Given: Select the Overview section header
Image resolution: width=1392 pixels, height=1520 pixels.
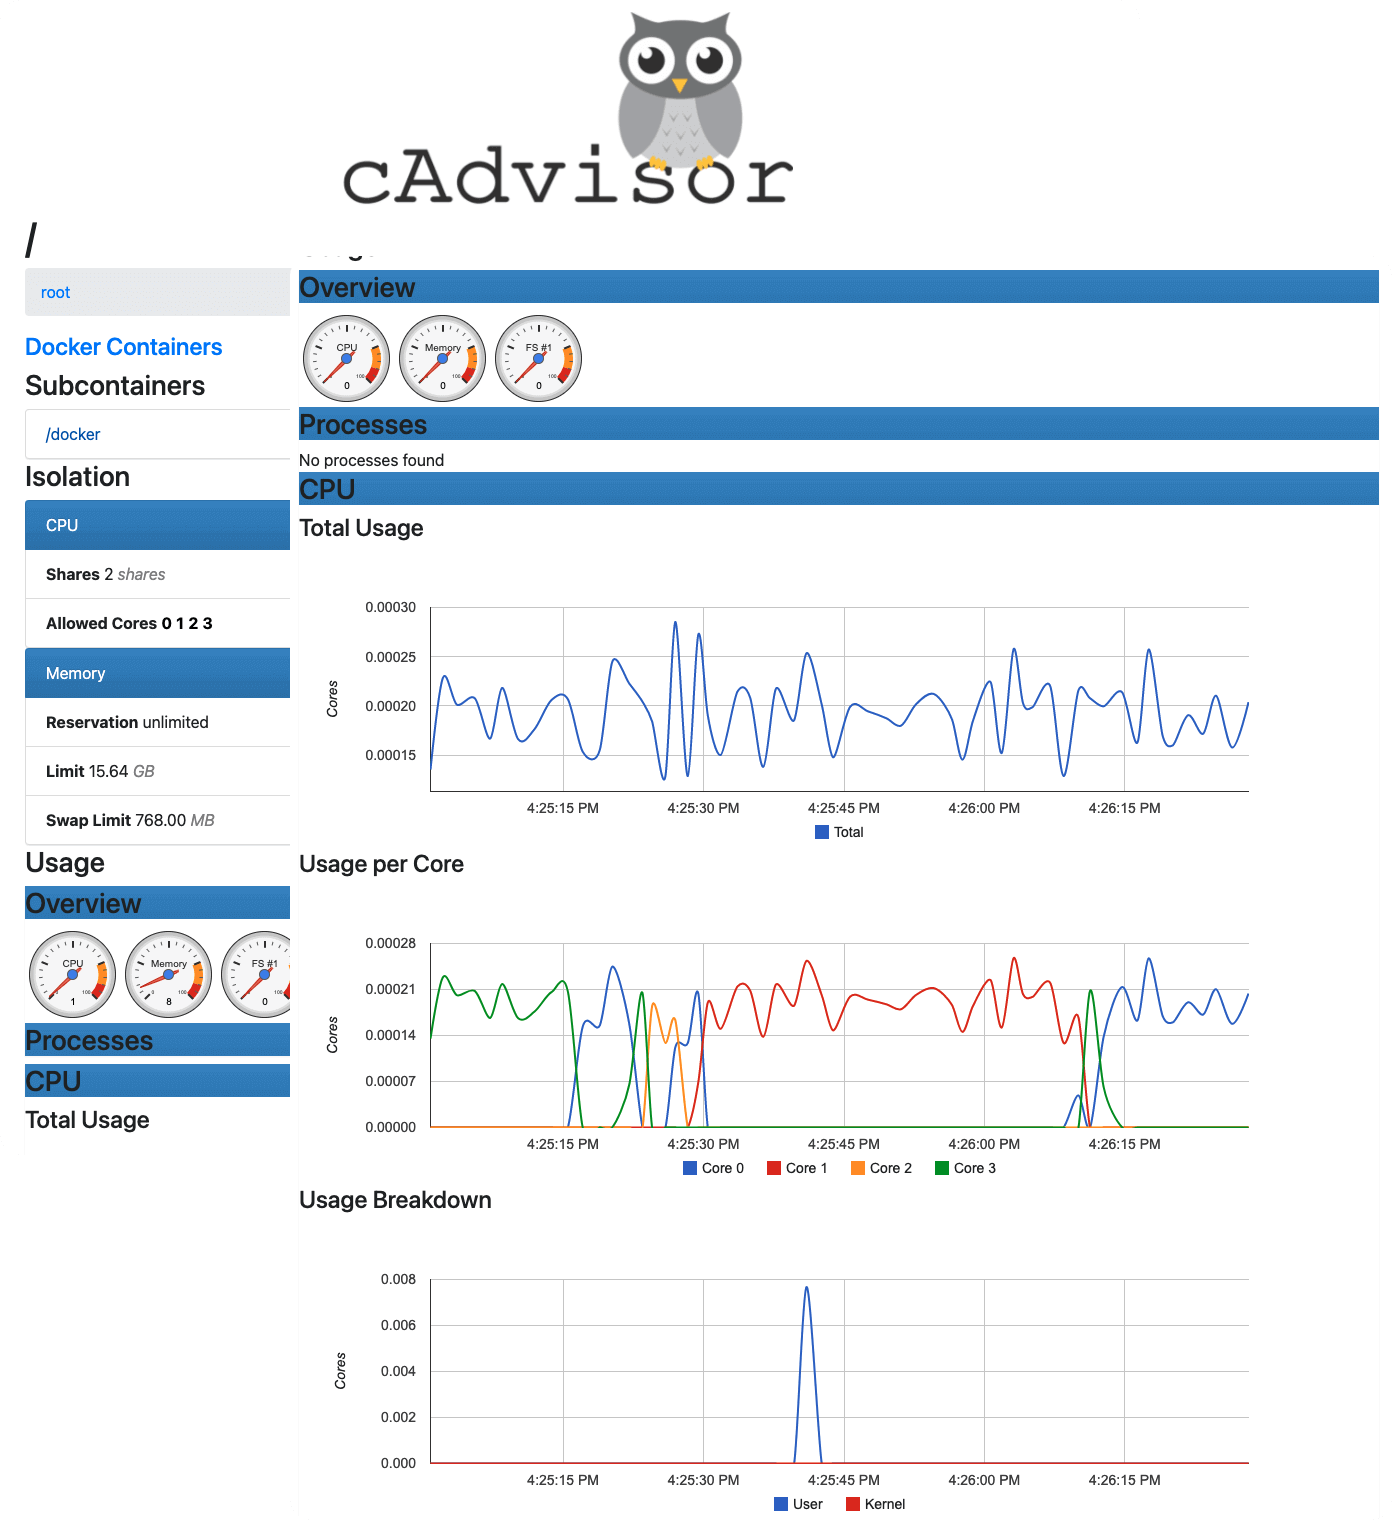Looking at the screenshot, I should [x=837, y=288].
